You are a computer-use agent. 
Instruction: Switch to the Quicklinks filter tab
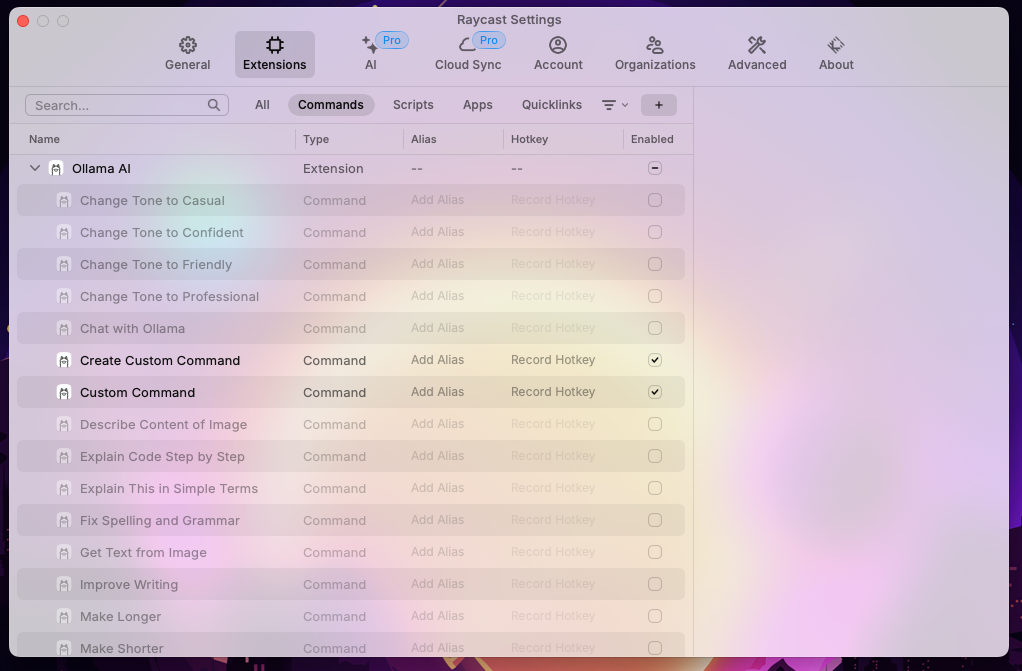(x=551, y=105)
